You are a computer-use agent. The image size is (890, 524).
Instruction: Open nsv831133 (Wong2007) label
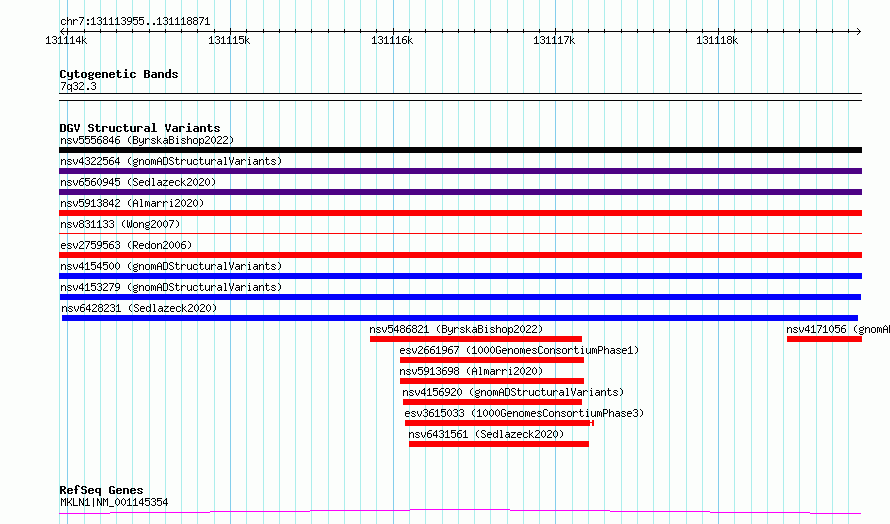(x=120, y=224)
